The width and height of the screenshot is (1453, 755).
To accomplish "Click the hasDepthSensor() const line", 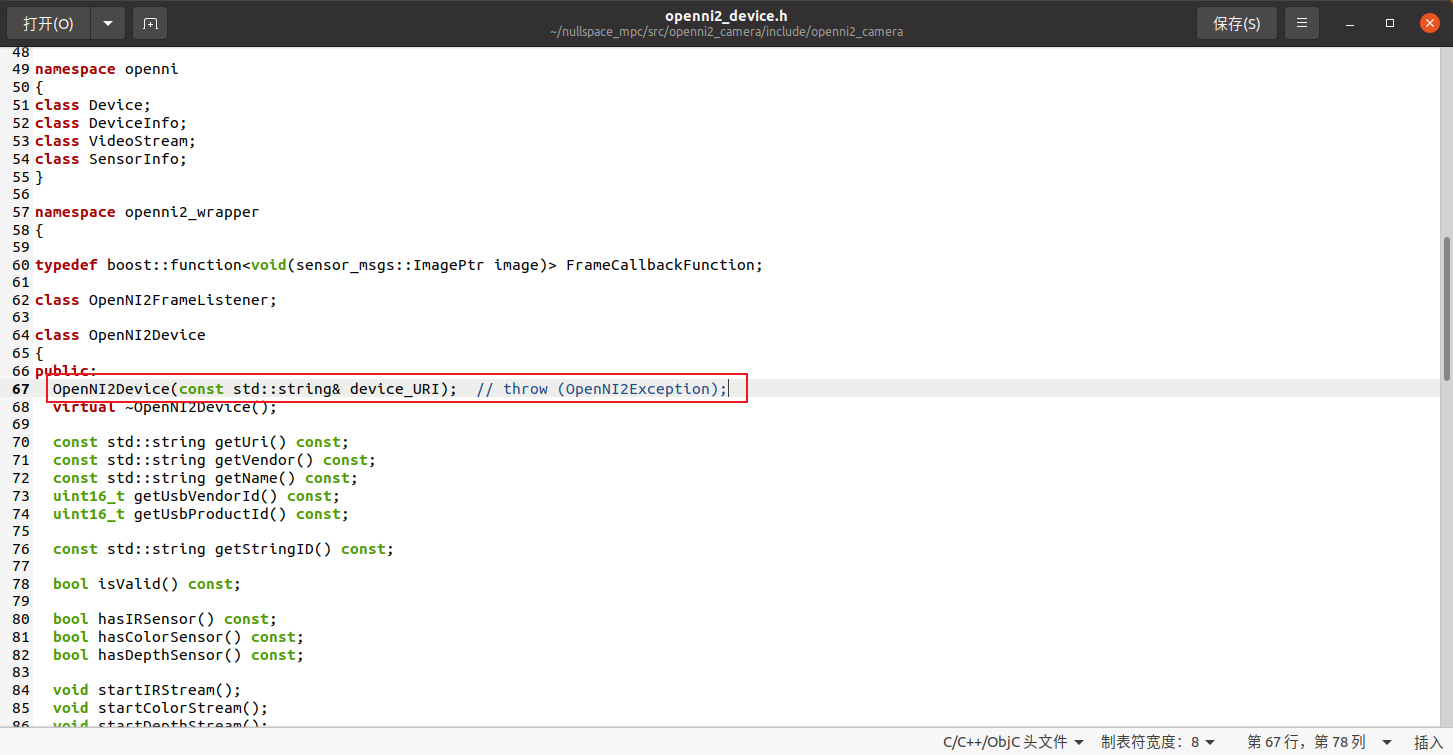I will [x=179, y=655].
